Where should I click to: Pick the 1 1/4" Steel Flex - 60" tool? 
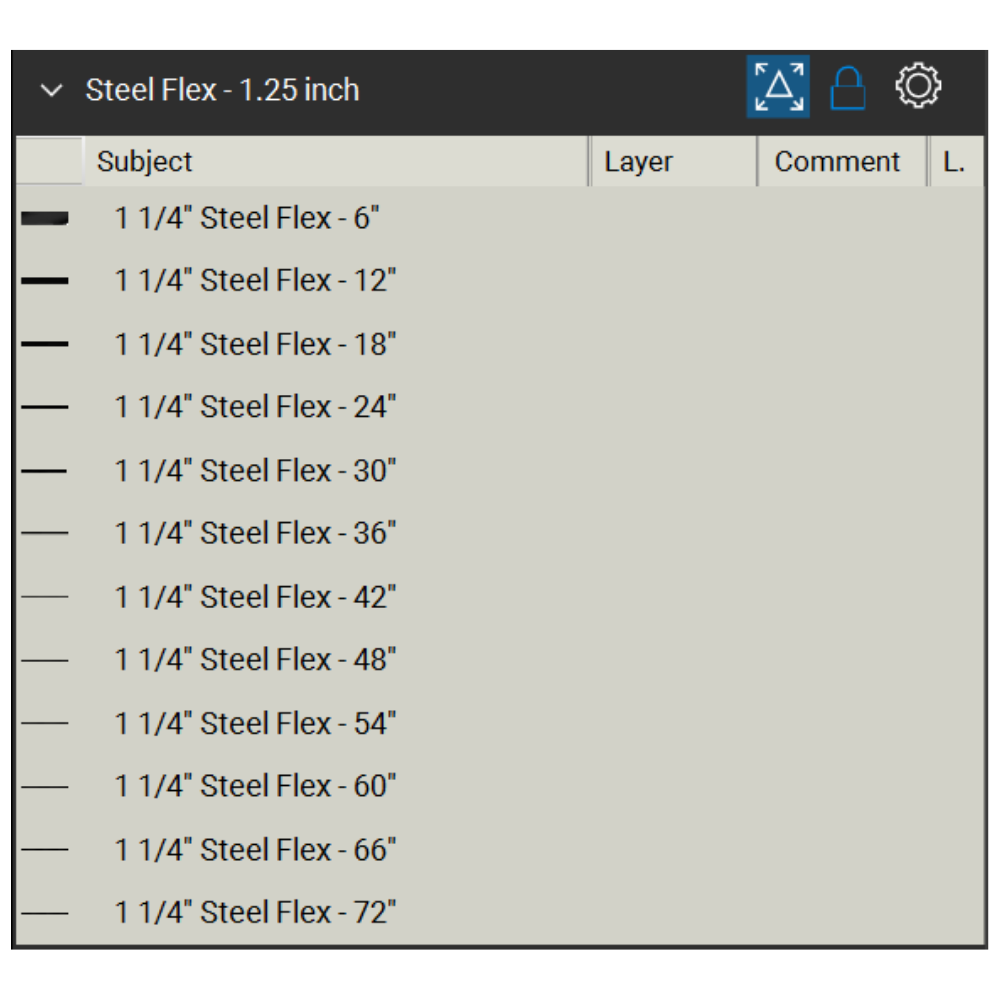(x=255, y=786)
